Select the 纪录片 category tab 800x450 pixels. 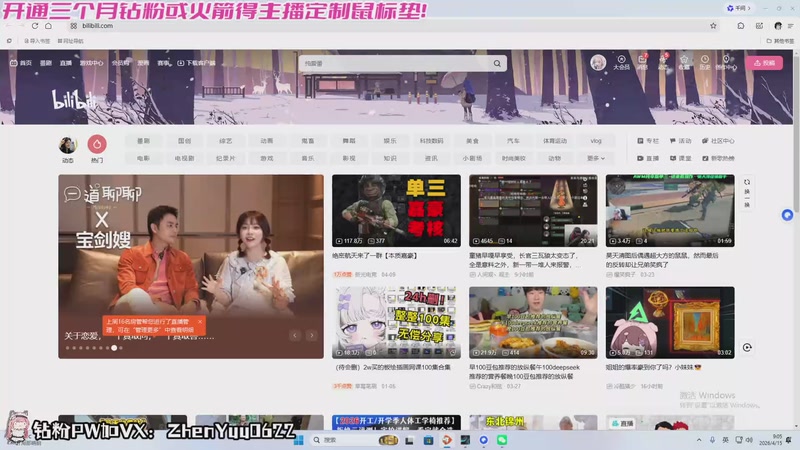[226, 158]
